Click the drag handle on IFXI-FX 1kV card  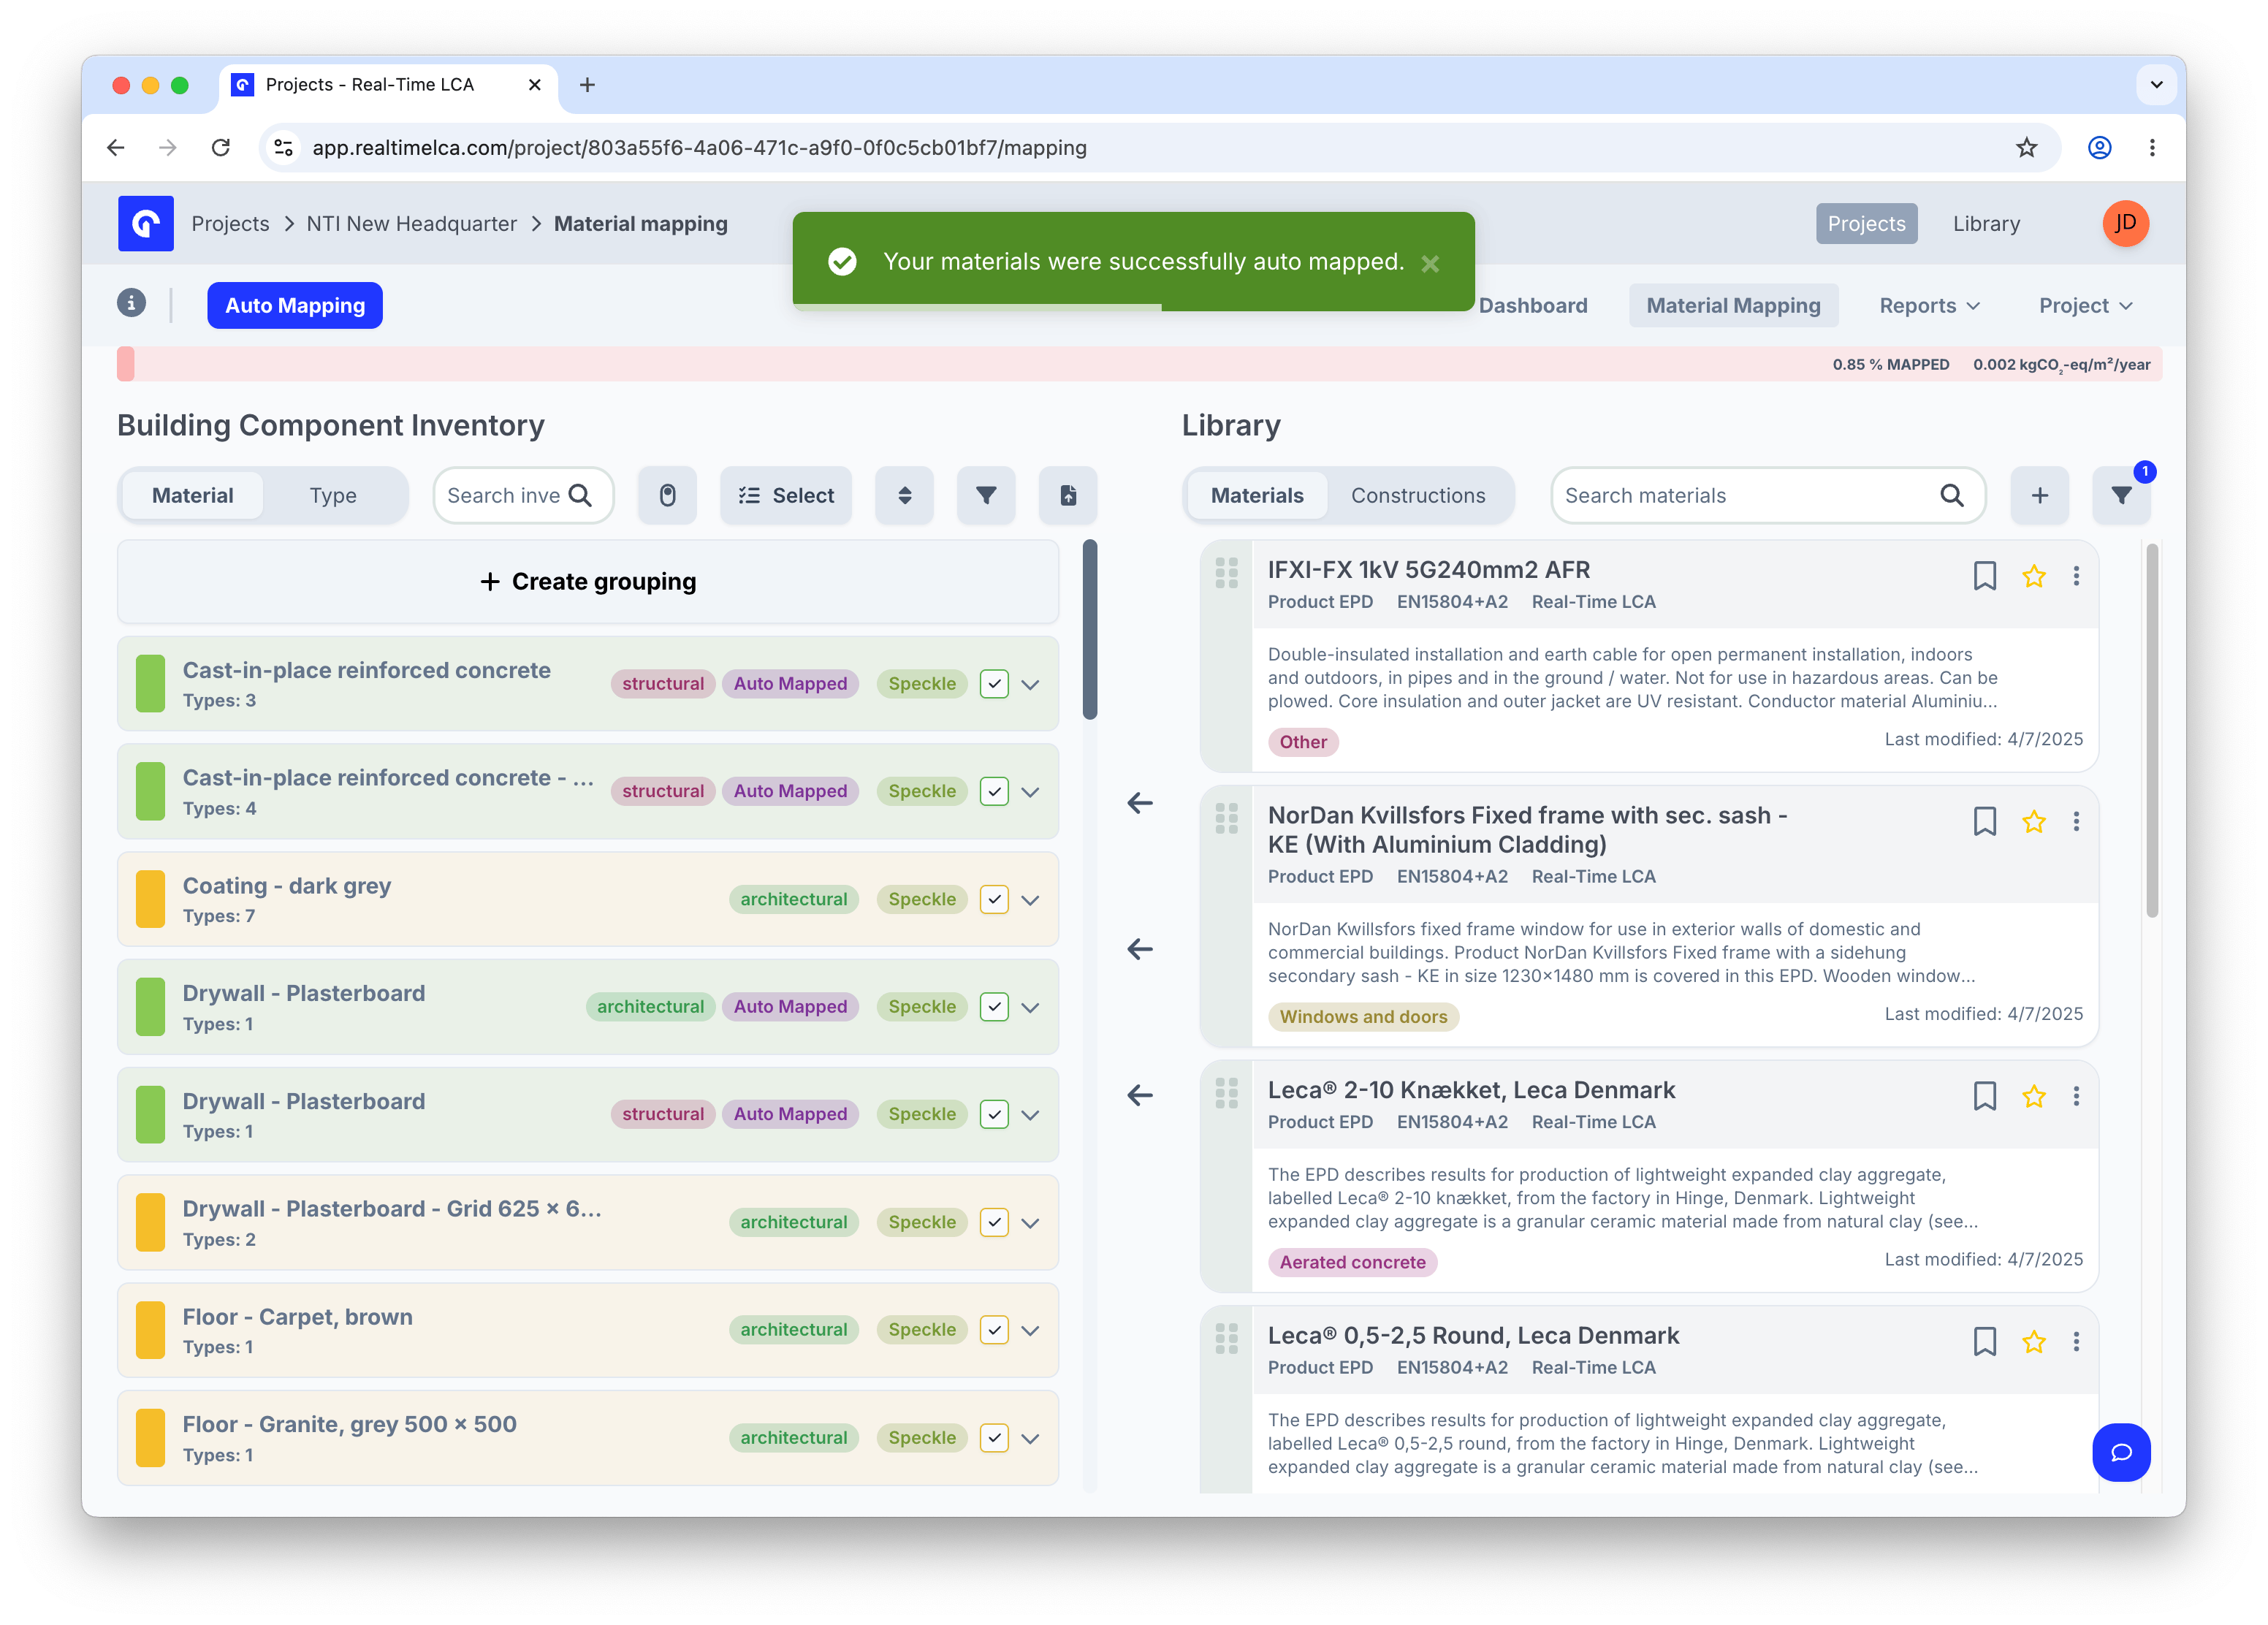point(1226,573)
